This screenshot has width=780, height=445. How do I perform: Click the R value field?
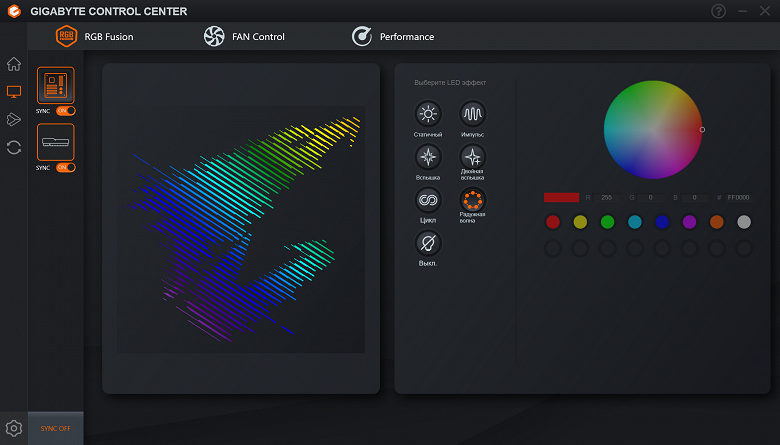click(x=606, y=197)
